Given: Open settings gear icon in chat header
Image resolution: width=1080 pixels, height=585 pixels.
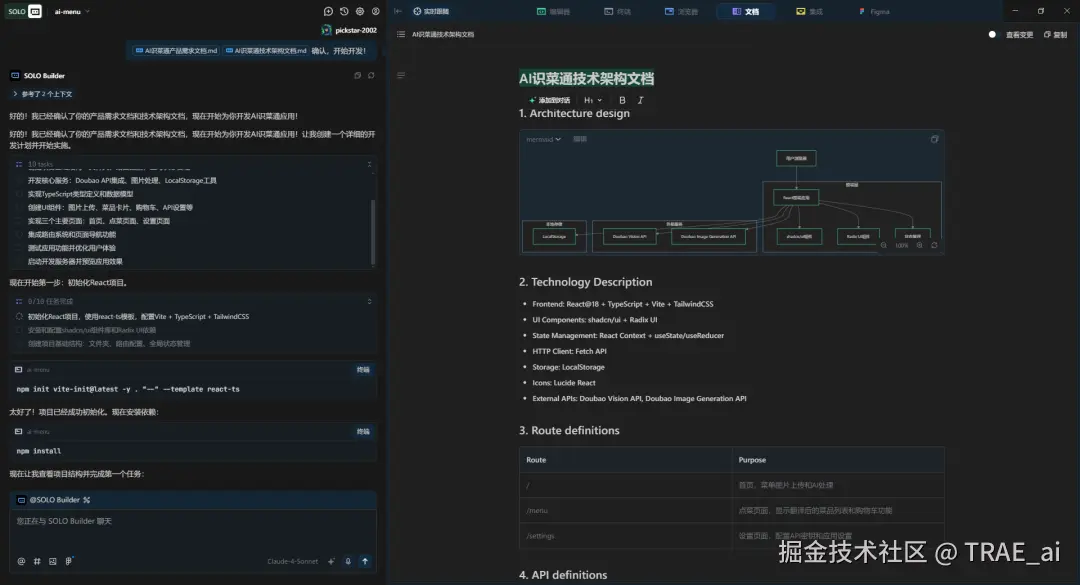Looking at the screenshot, I should tap(360, 11).
